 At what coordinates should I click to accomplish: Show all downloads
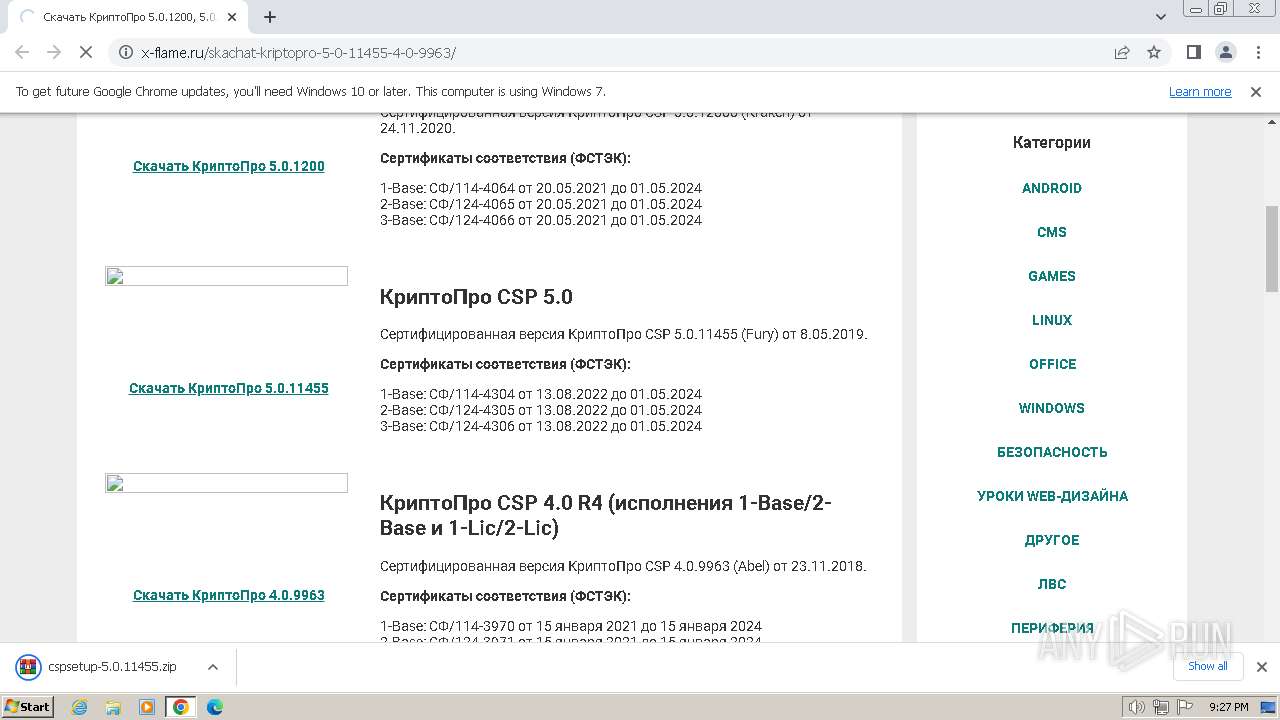coord(1207,666)
